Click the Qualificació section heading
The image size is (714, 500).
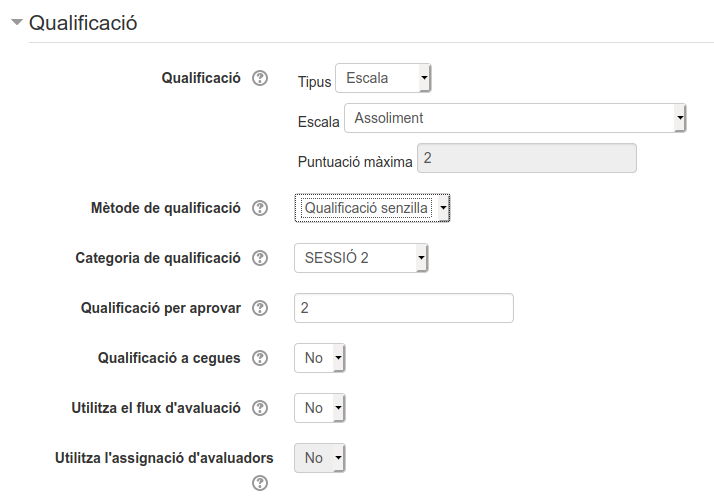click(x=83, y=23)
